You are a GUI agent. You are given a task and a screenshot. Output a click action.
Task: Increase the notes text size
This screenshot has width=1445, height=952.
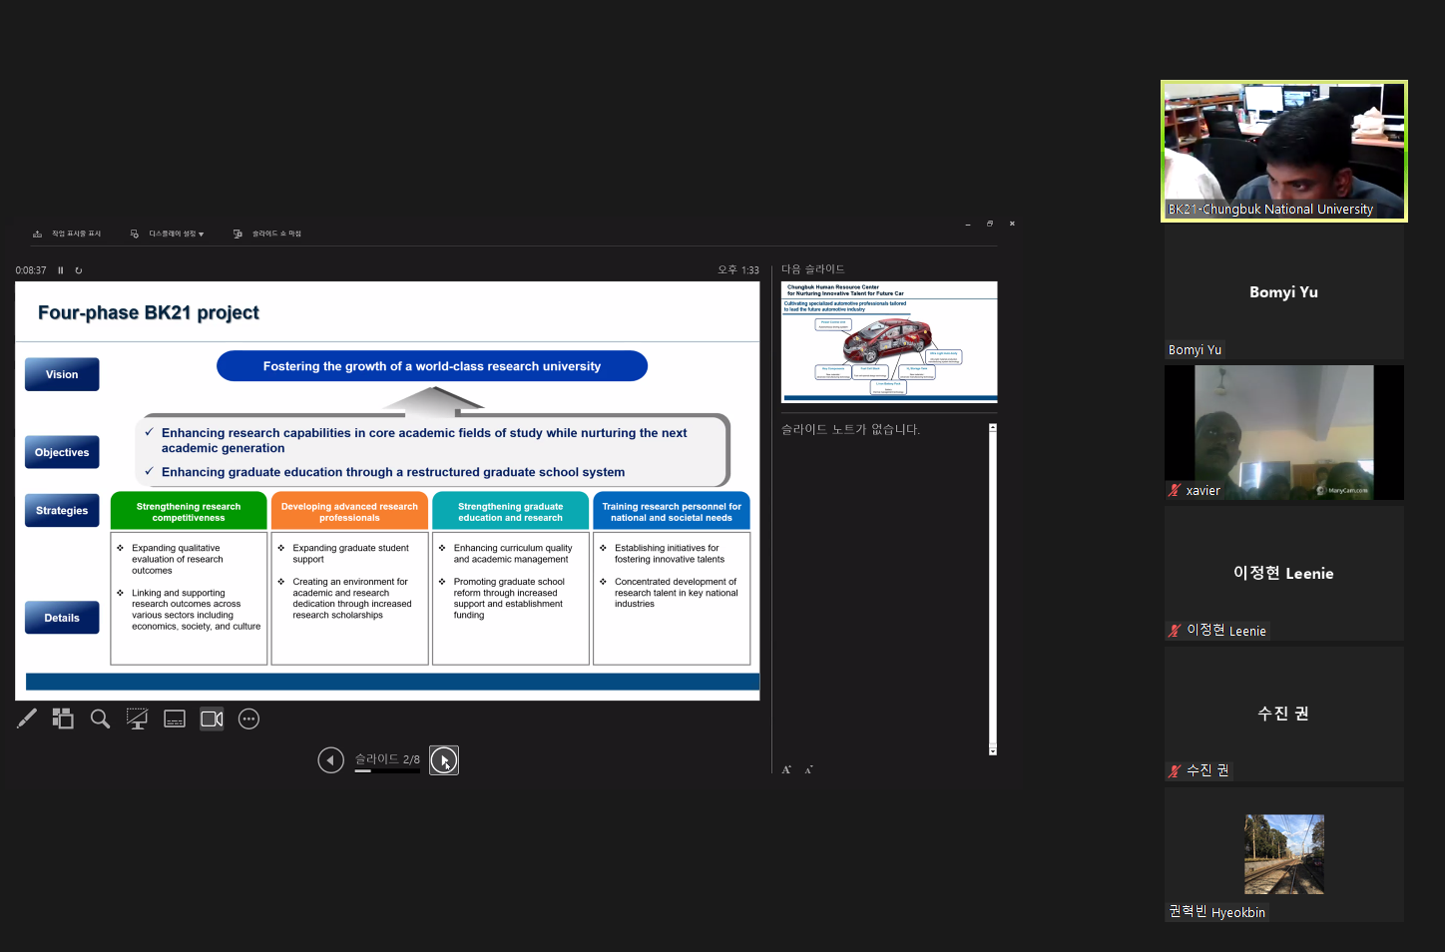click(x=787, y=769)
